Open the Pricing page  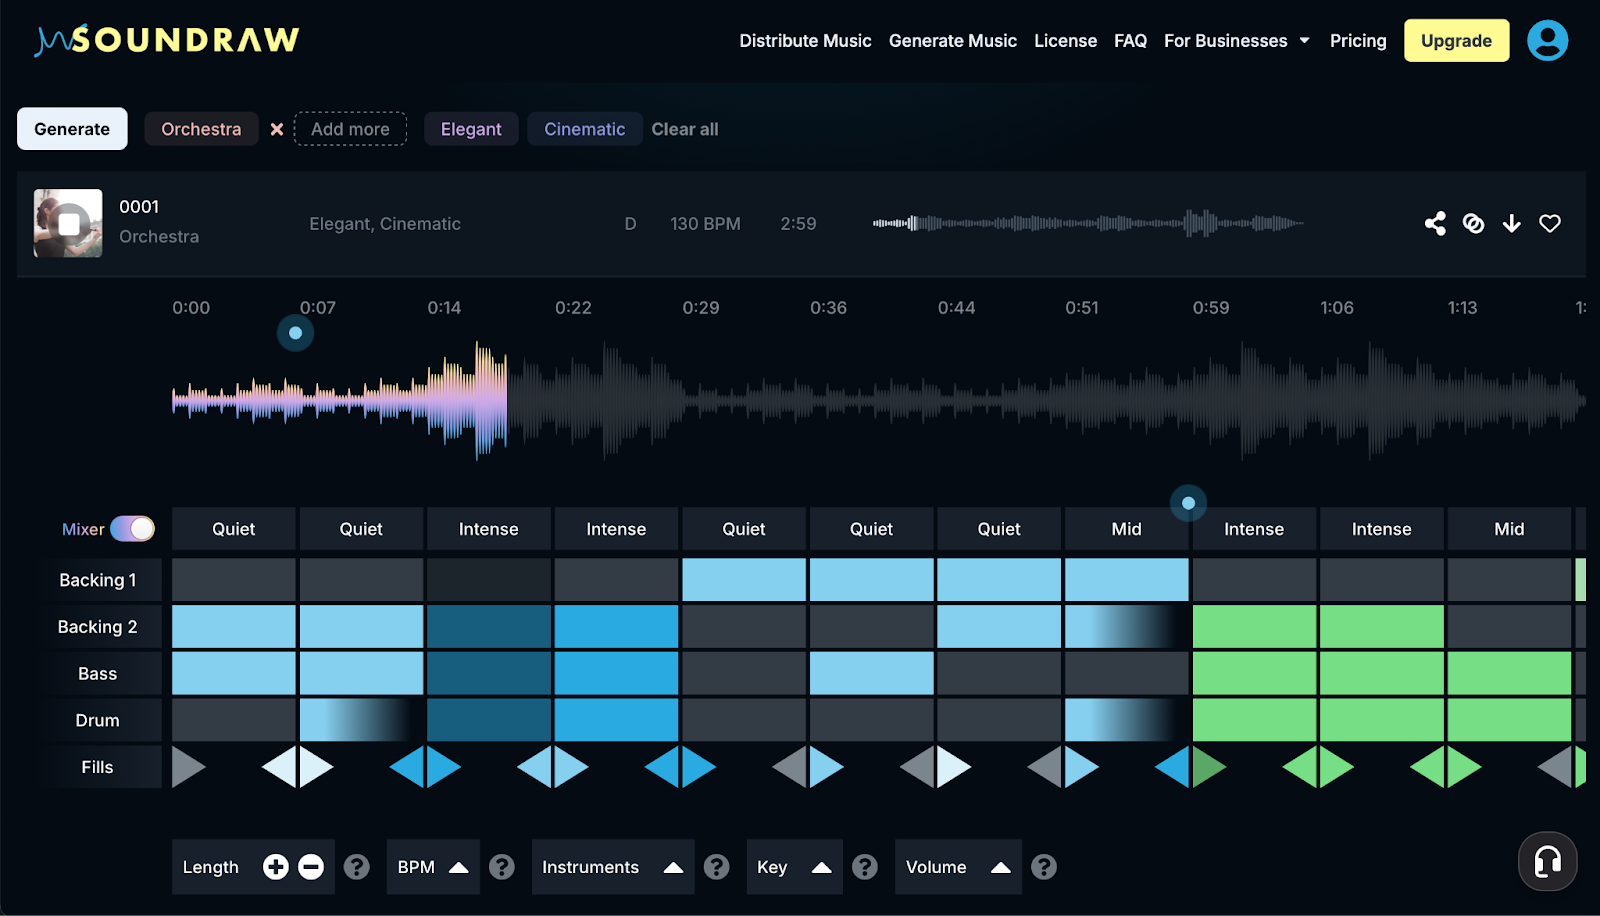coord(1357,41)
